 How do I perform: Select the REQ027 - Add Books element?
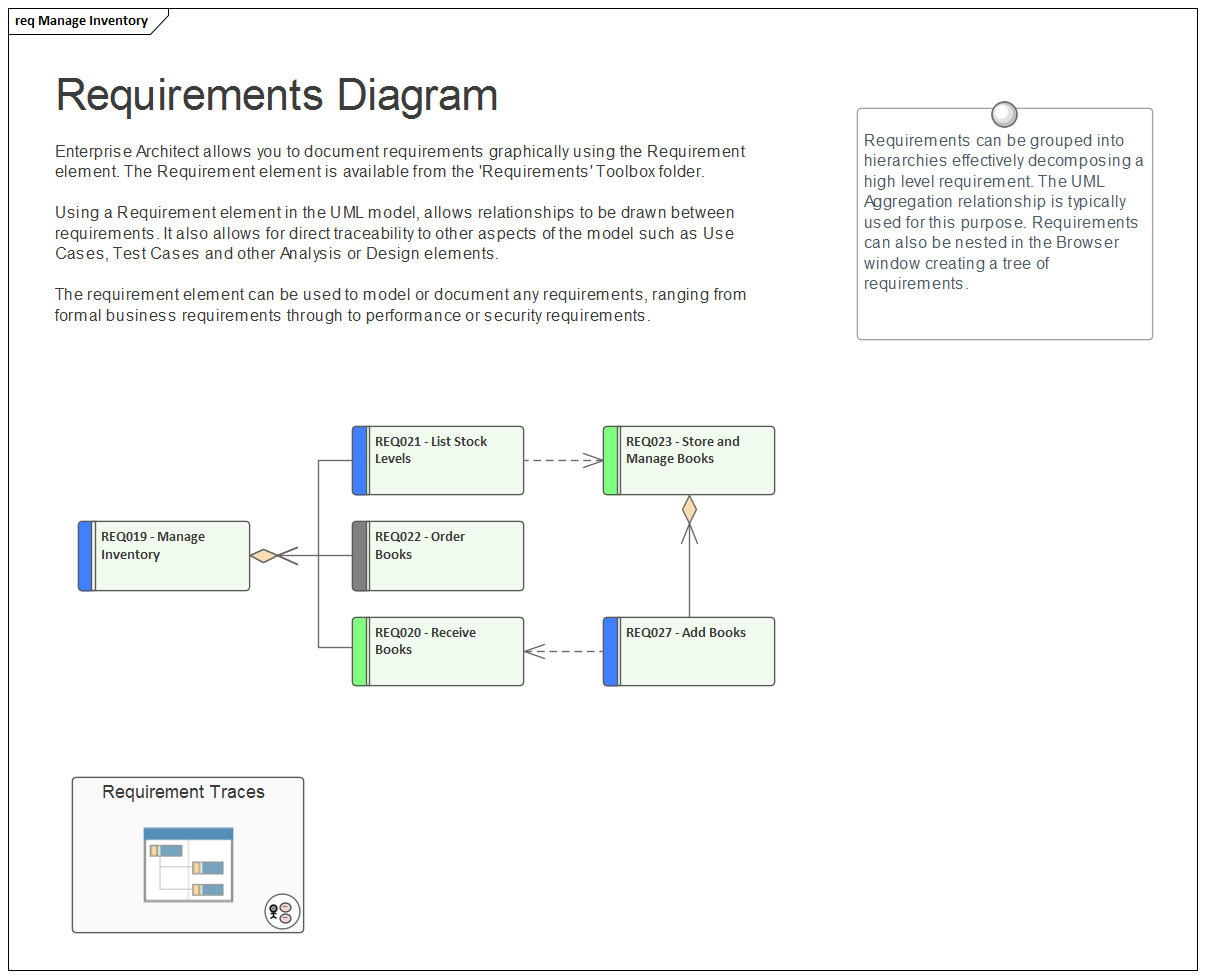coord(690,651)
